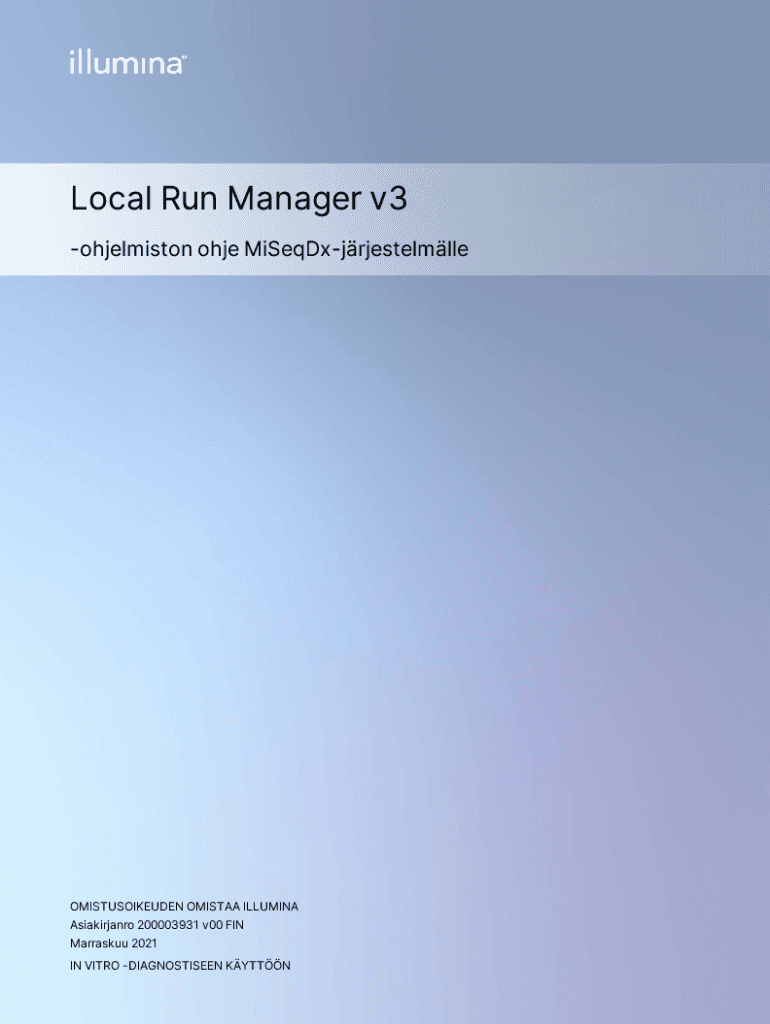Screen dimensions: 770x1024
Task: Click the "FIN" language code
Action: point(235,925)
